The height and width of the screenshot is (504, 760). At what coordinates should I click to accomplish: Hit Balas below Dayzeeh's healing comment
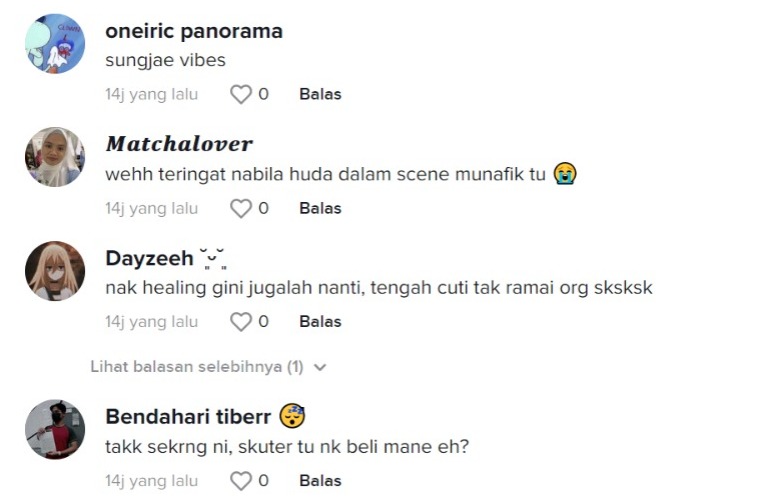pos(320,321)
